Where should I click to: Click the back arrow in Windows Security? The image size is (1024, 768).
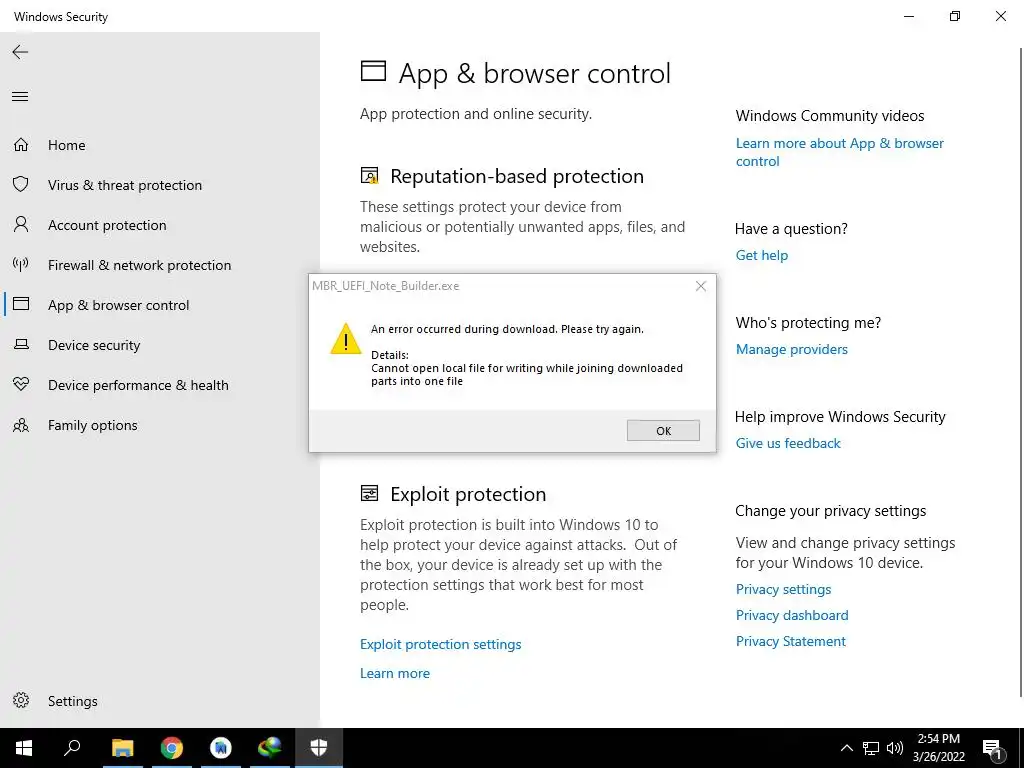[20, 52]
